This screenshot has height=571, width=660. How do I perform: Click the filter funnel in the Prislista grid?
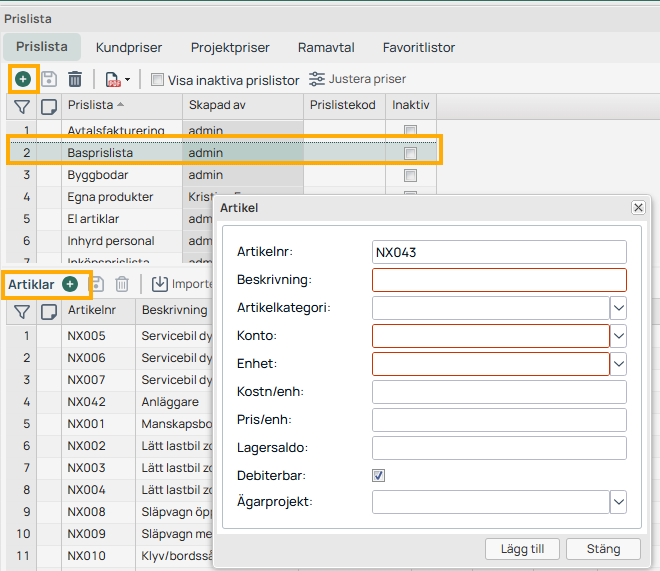pyautogui.click(x=22, y=105)
